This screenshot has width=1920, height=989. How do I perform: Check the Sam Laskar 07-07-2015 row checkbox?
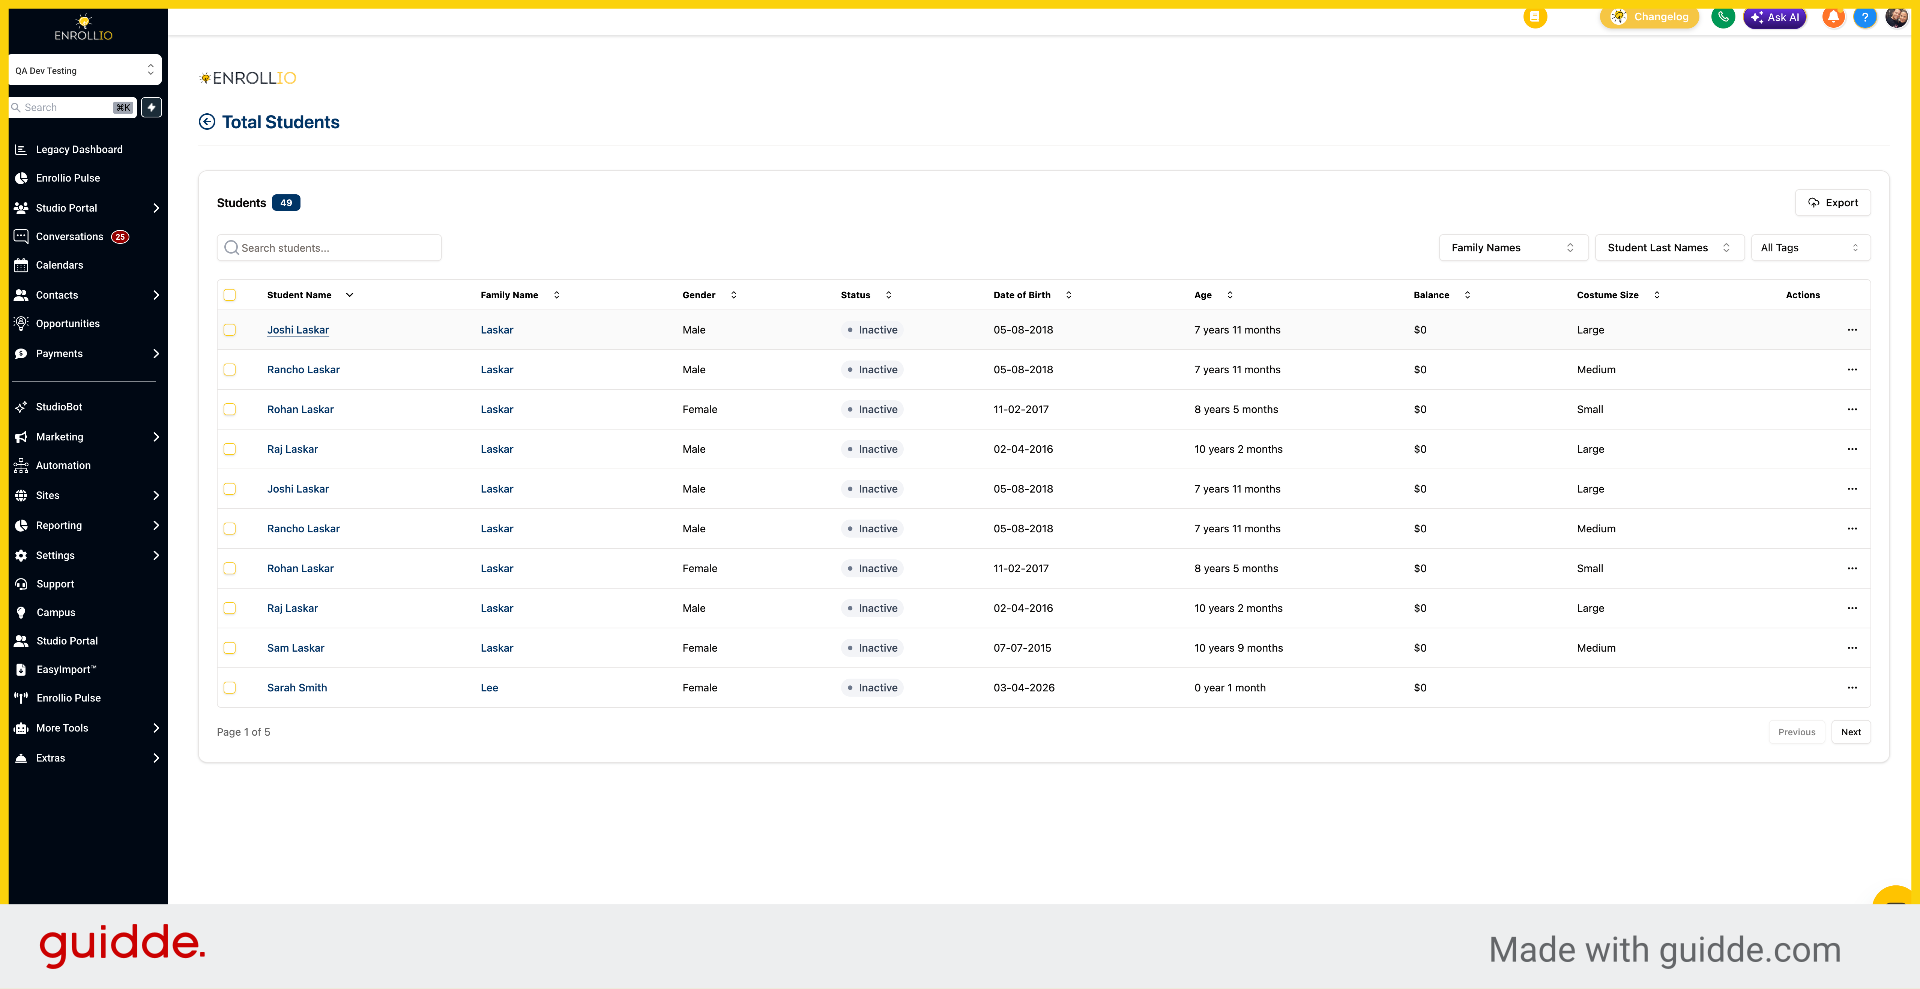(x=230, y=648)
